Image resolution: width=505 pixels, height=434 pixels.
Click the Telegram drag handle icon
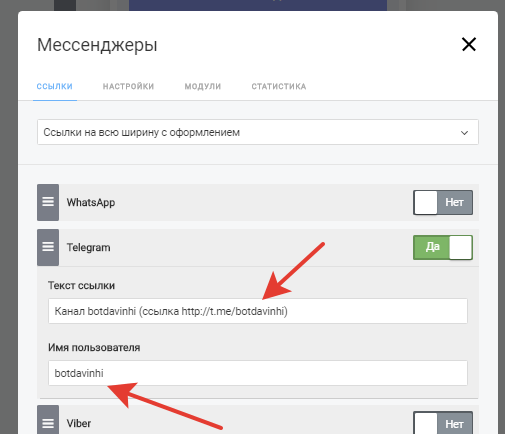(x=48, y=247)
